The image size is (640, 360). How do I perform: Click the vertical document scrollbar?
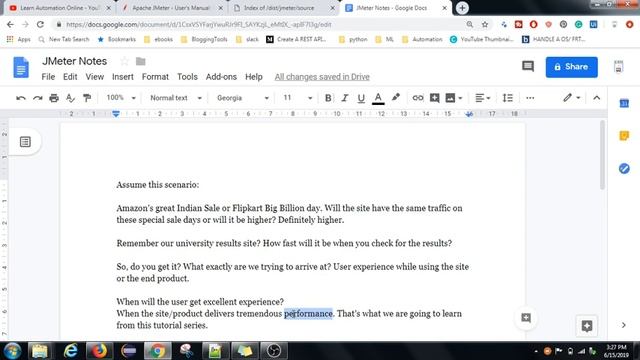pyautogui.click(x=602, y=155)
